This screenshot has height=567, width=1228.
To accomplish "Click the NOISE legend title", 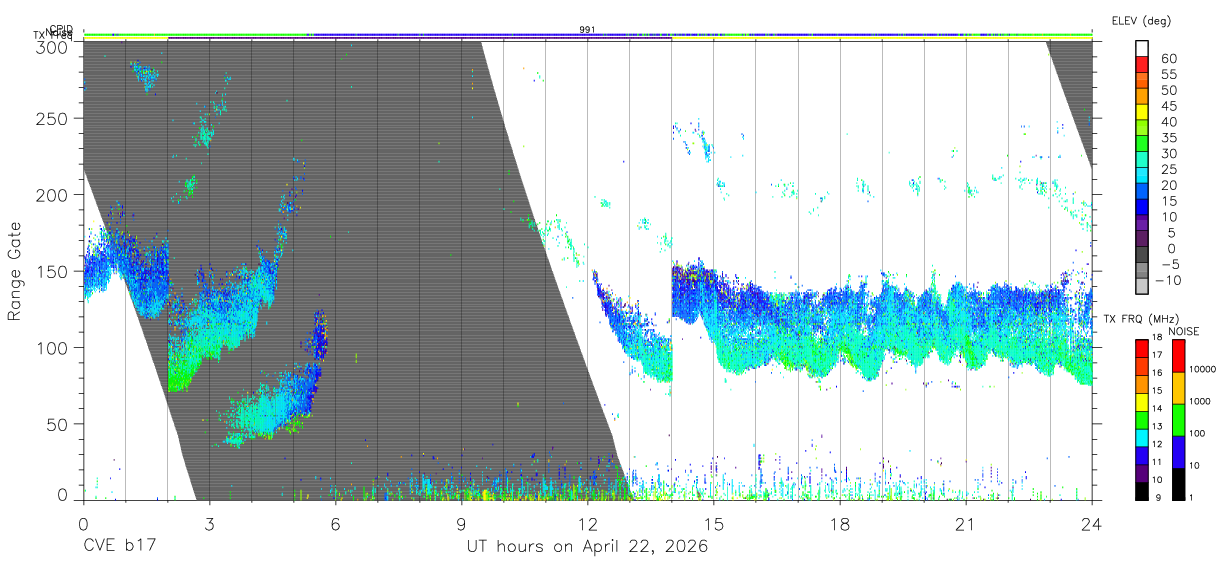I will (1184, 331).
